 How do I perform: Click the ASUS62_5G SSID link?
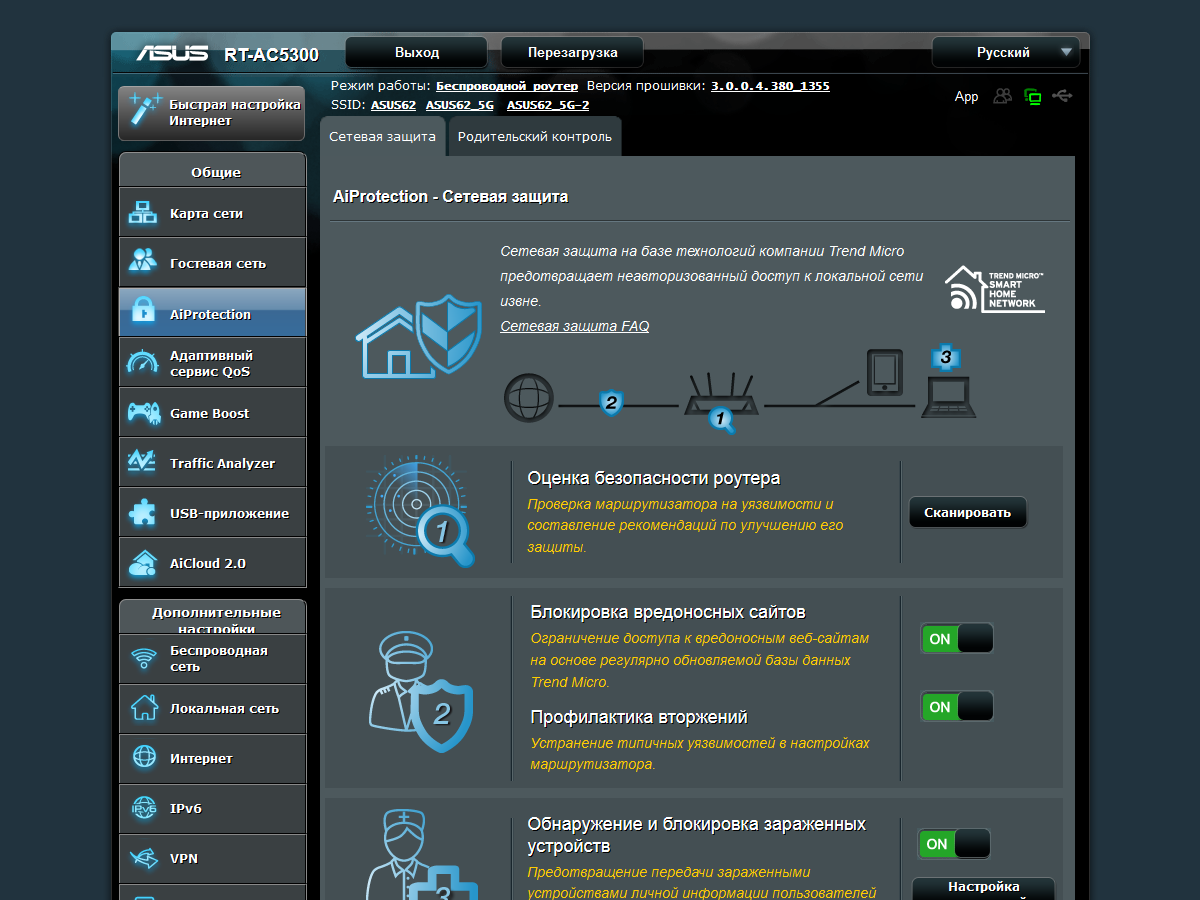(x=460, y=105)
